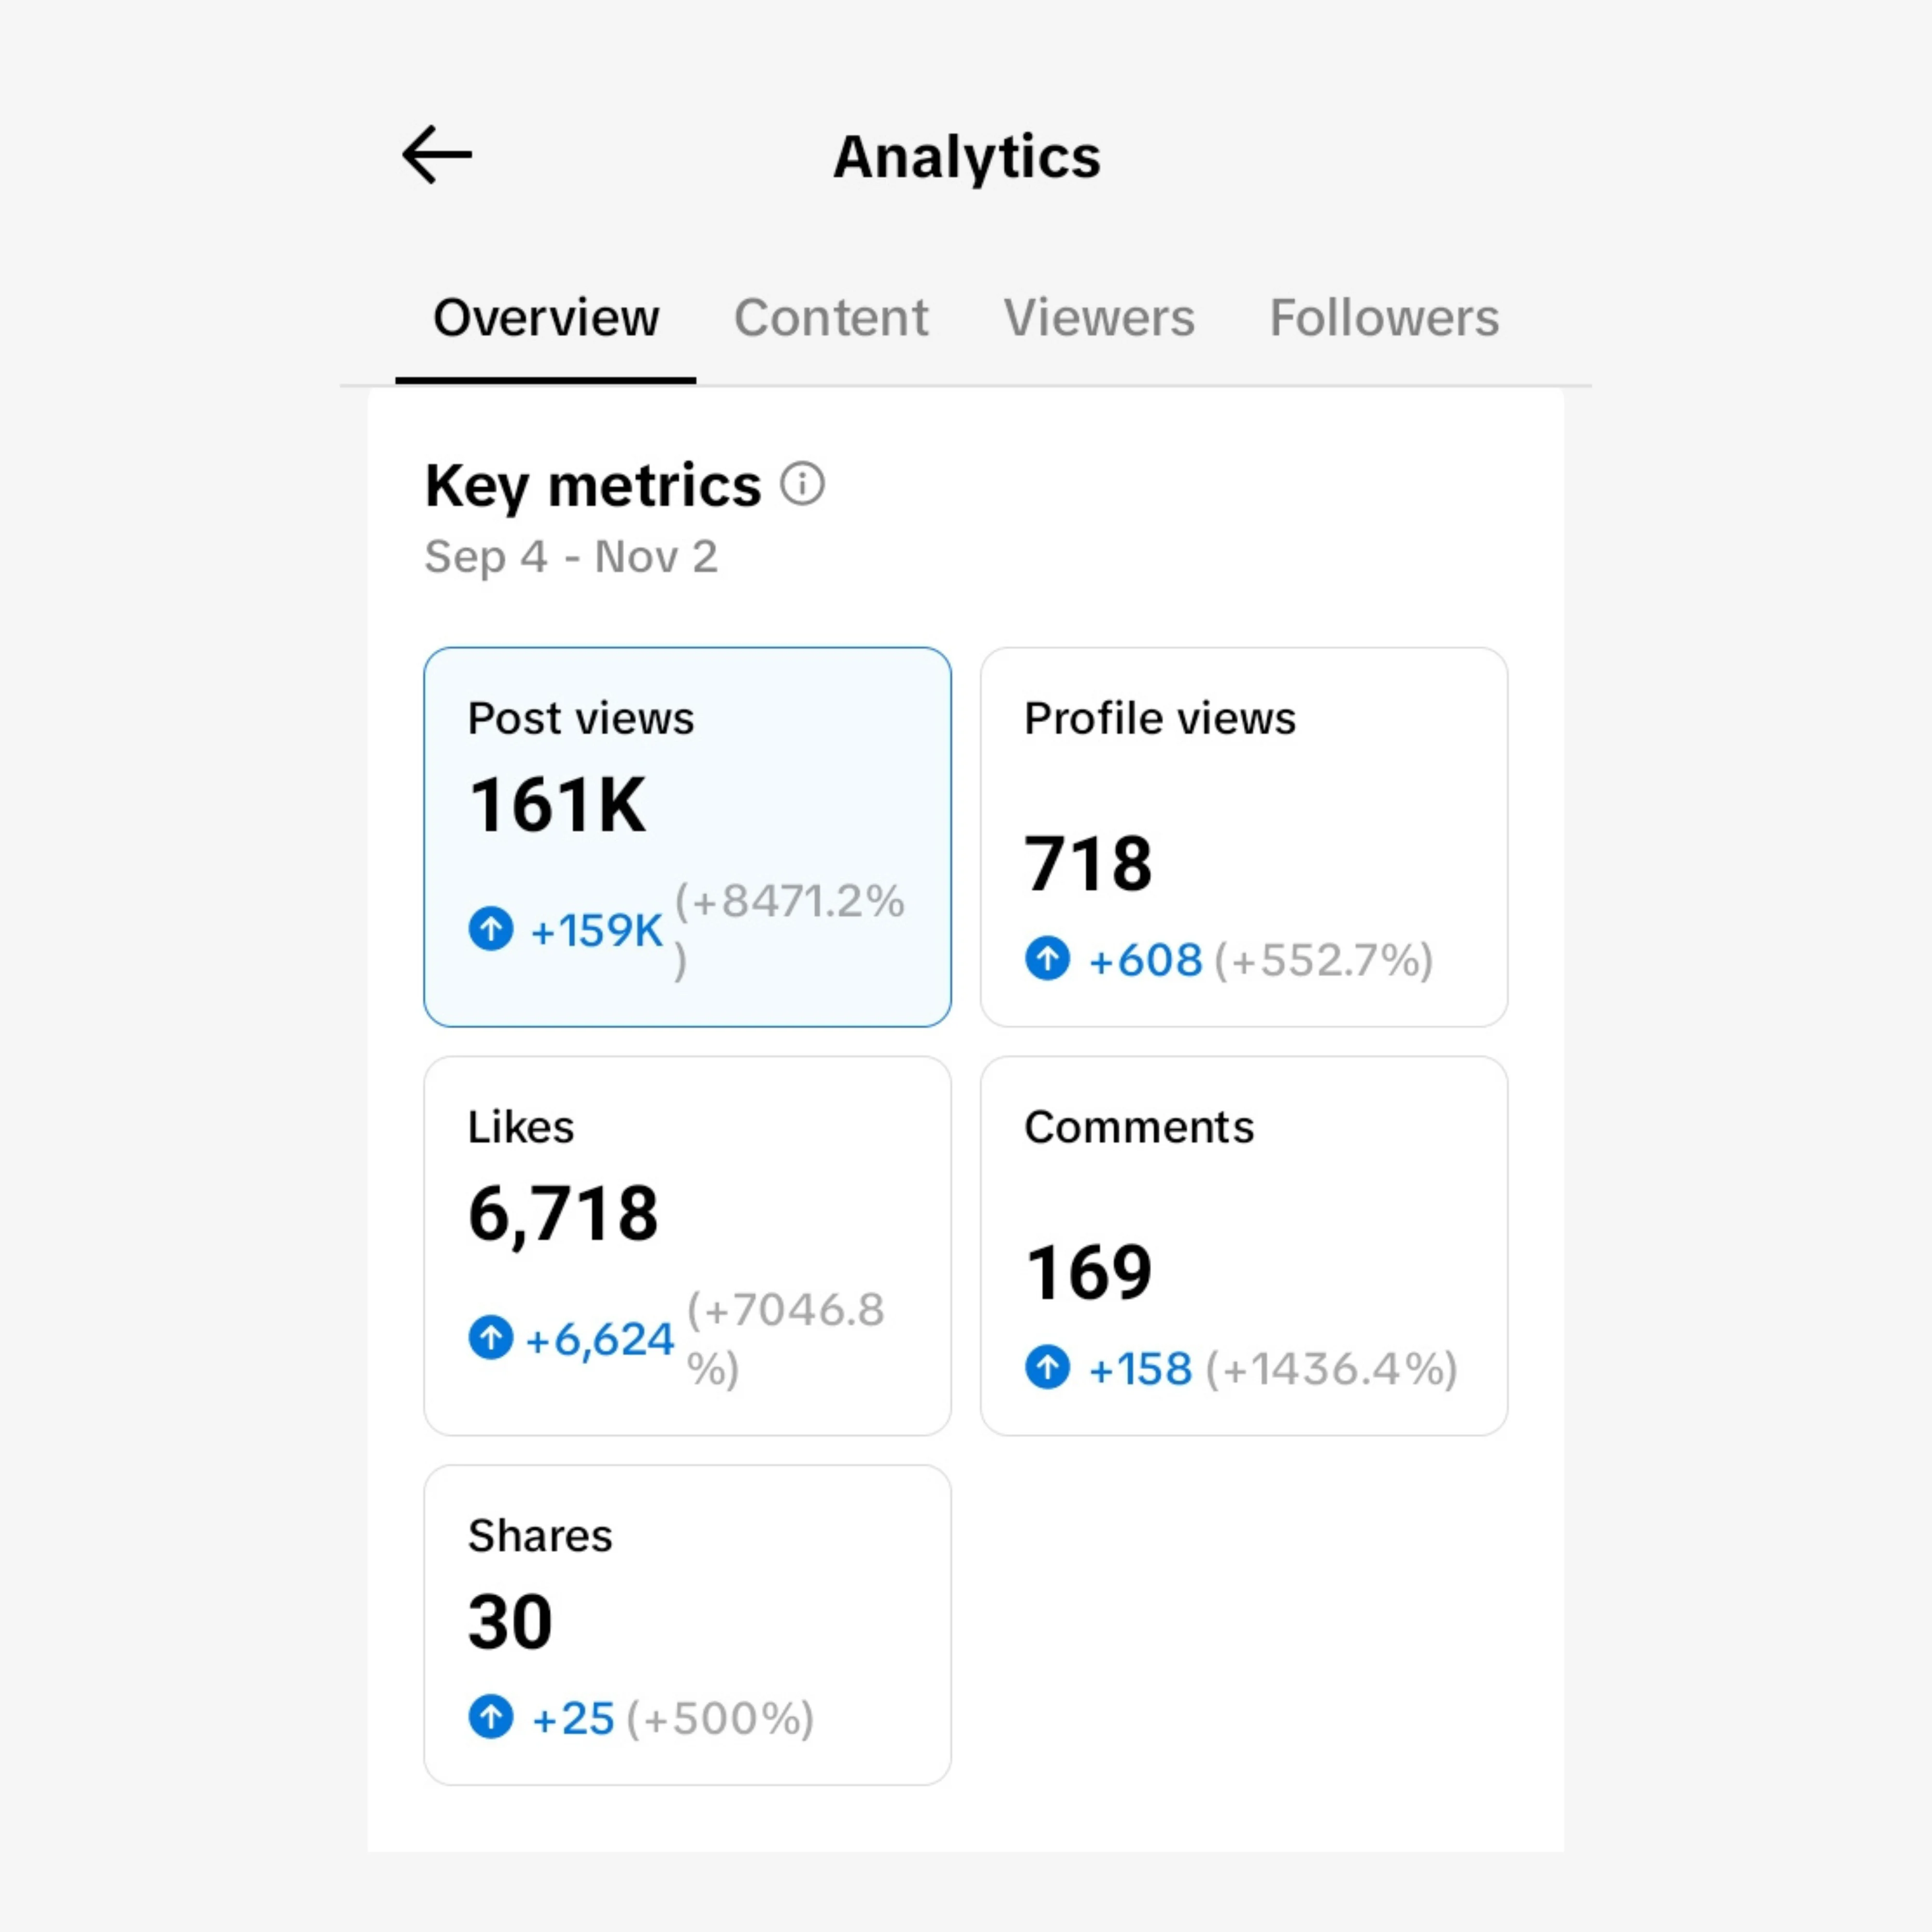Click the Sep 4 - Nov 2 date range
This screenshot has width=1932, height=1932.
[x=571, y=557]
